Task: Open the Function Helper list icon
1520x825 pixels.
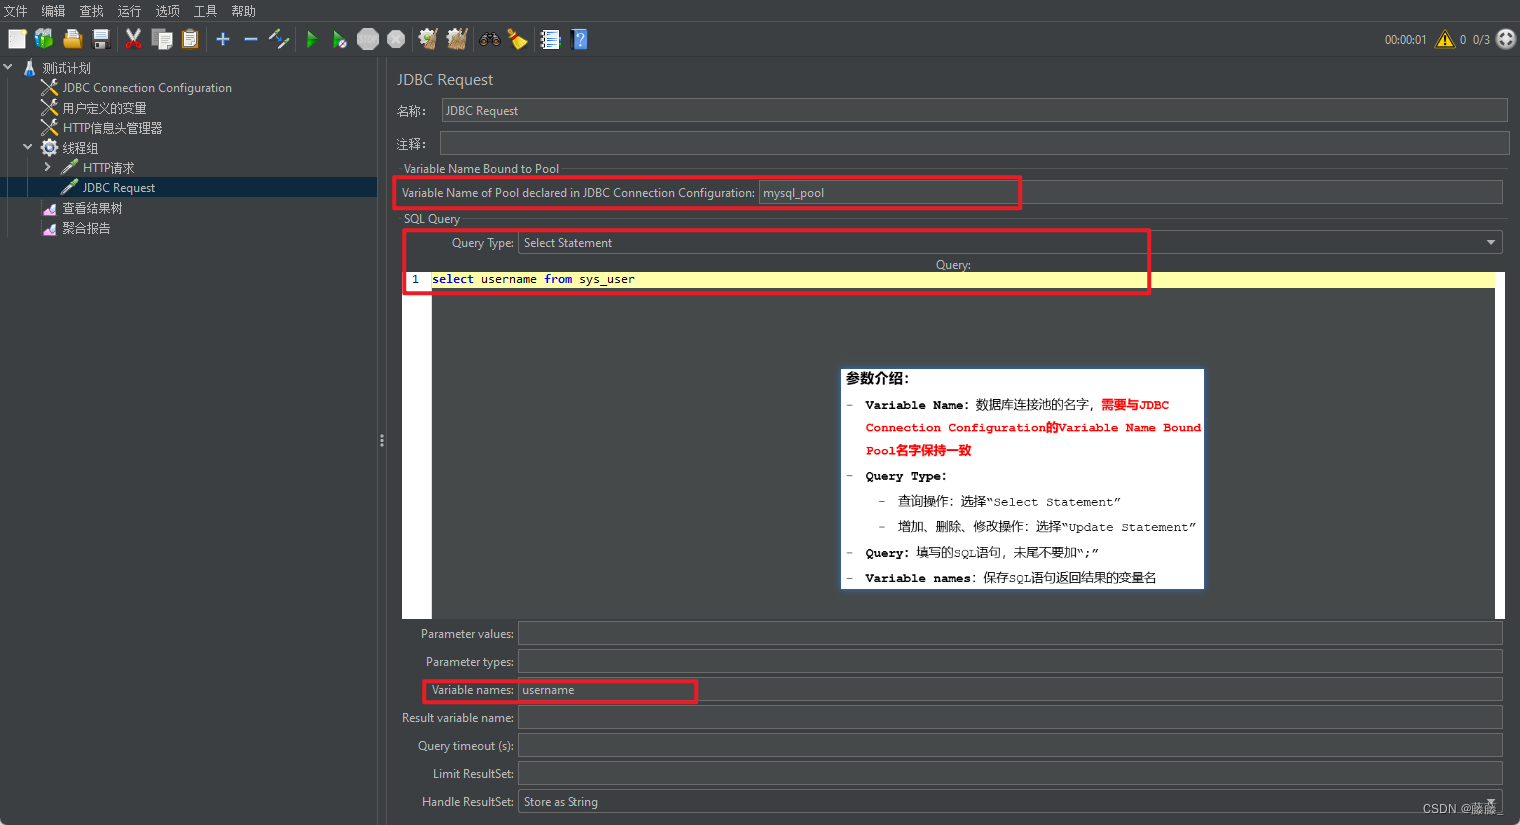Action: 550,39
